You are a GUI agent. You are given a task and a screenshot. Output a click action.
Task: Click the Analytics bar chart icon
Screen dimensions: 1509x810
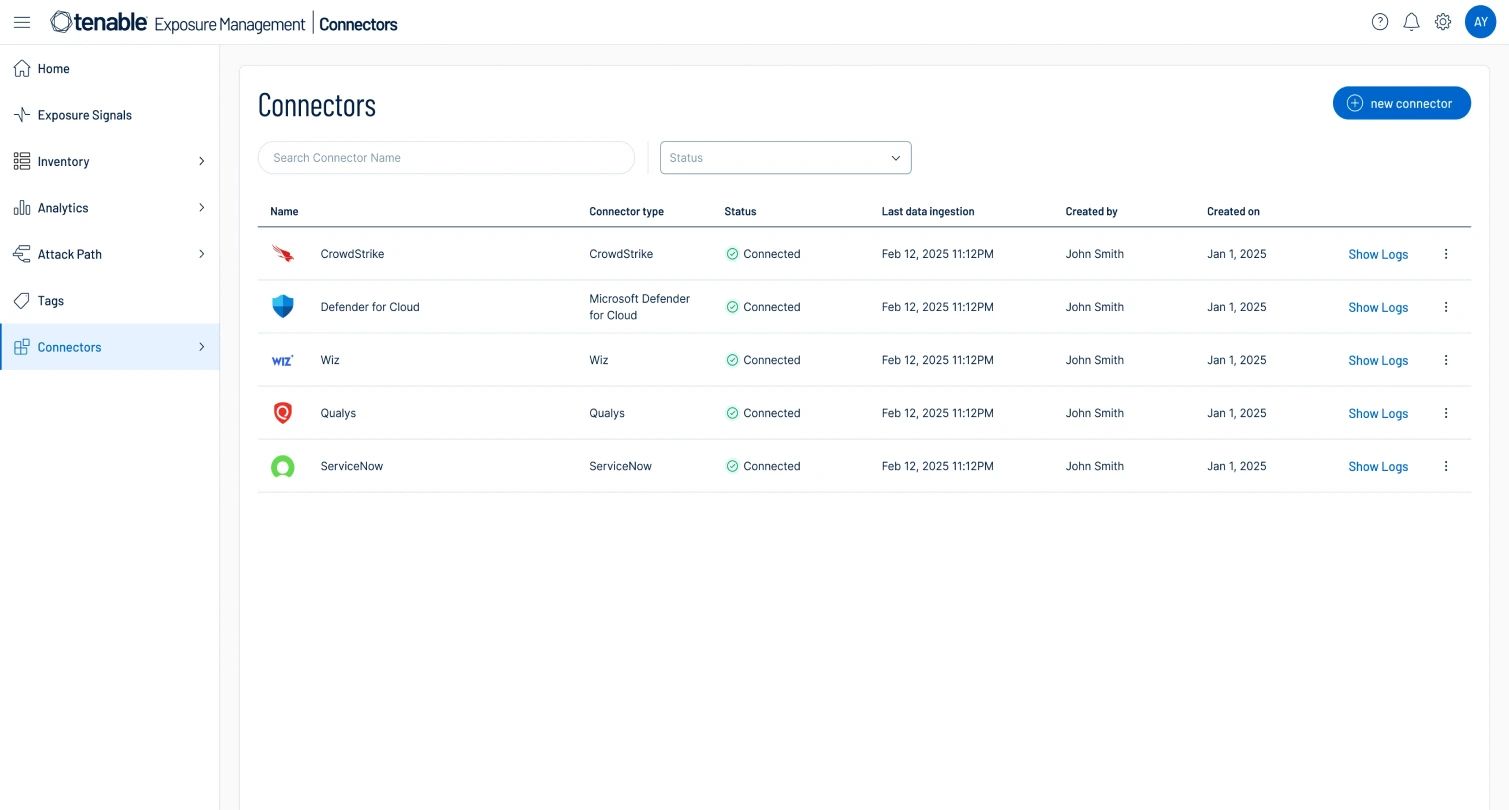[22, 208]
